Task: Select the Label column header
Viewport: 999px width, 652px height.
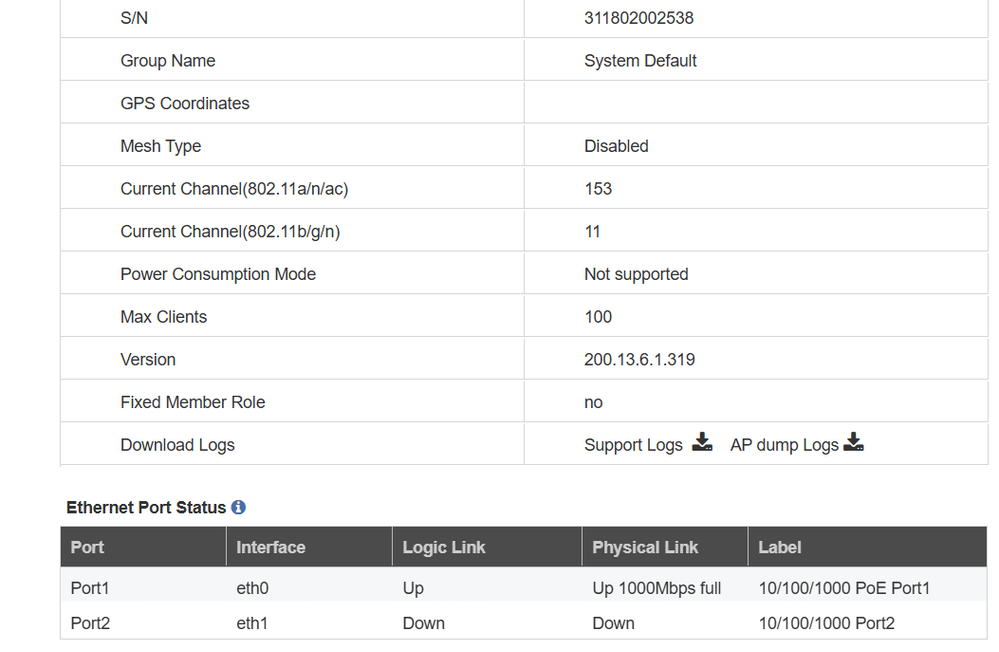Action: pyautogui.click(x=780, y=547)
